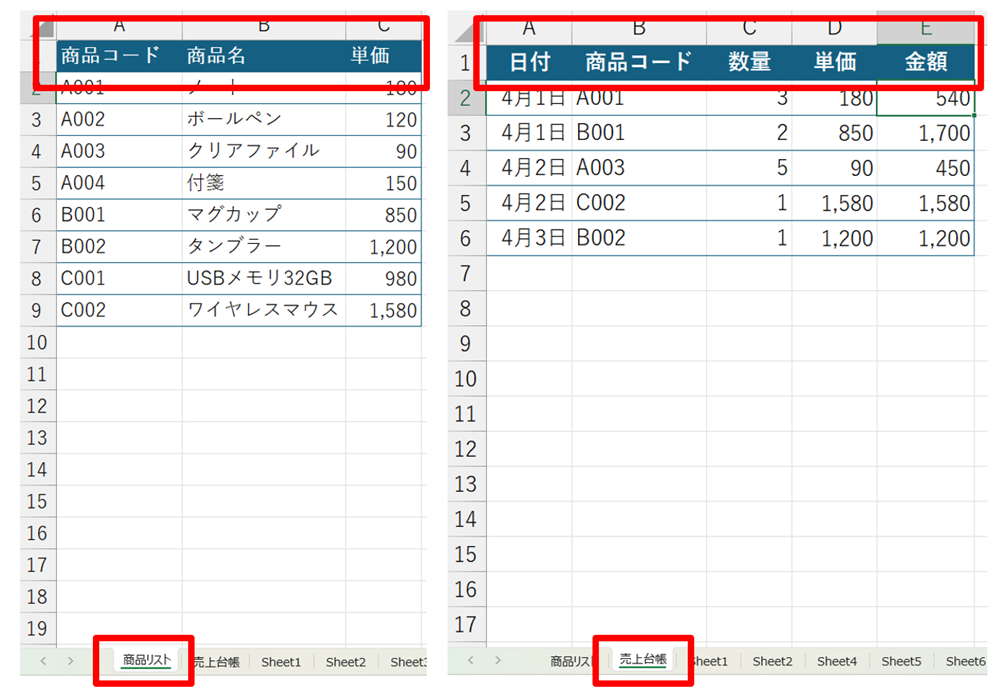Viewport: 1000px width, 698px height.
Task: Select 商品コード header in right sales sheet
Action: (639, 63)
